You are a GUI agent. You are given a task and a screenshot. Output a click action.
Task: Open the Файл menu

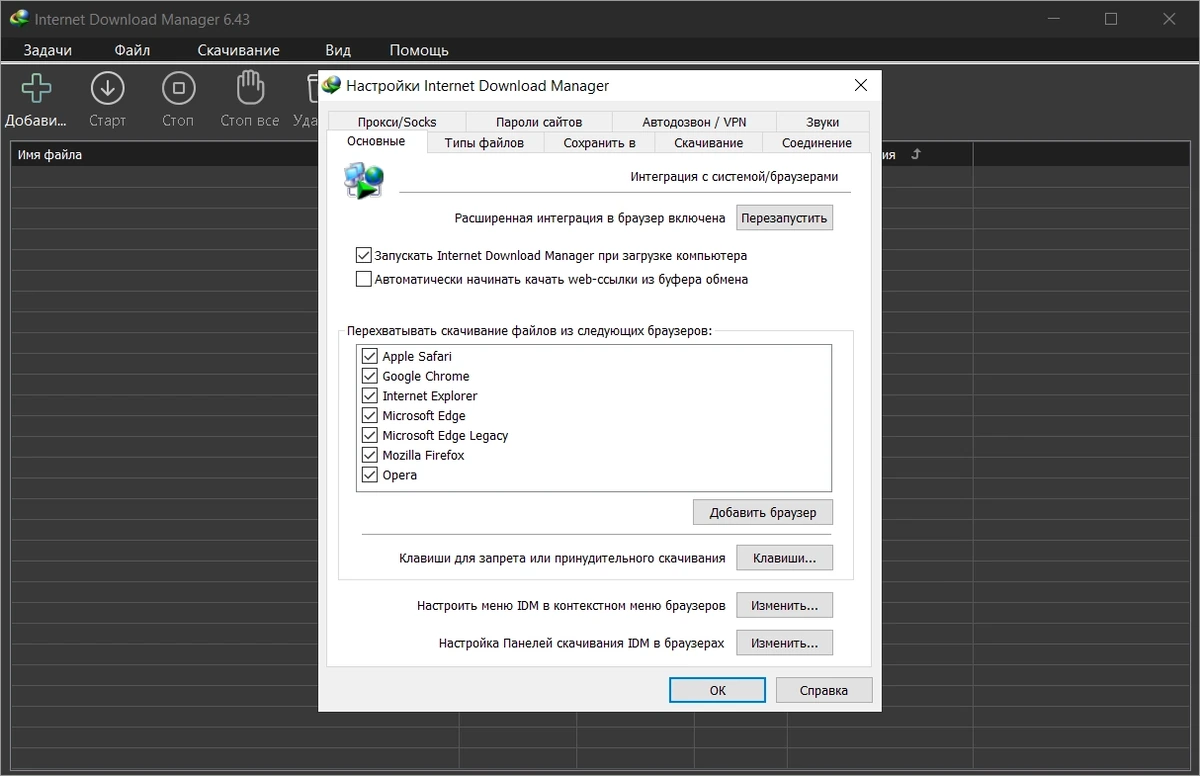(x=132, y=50)
